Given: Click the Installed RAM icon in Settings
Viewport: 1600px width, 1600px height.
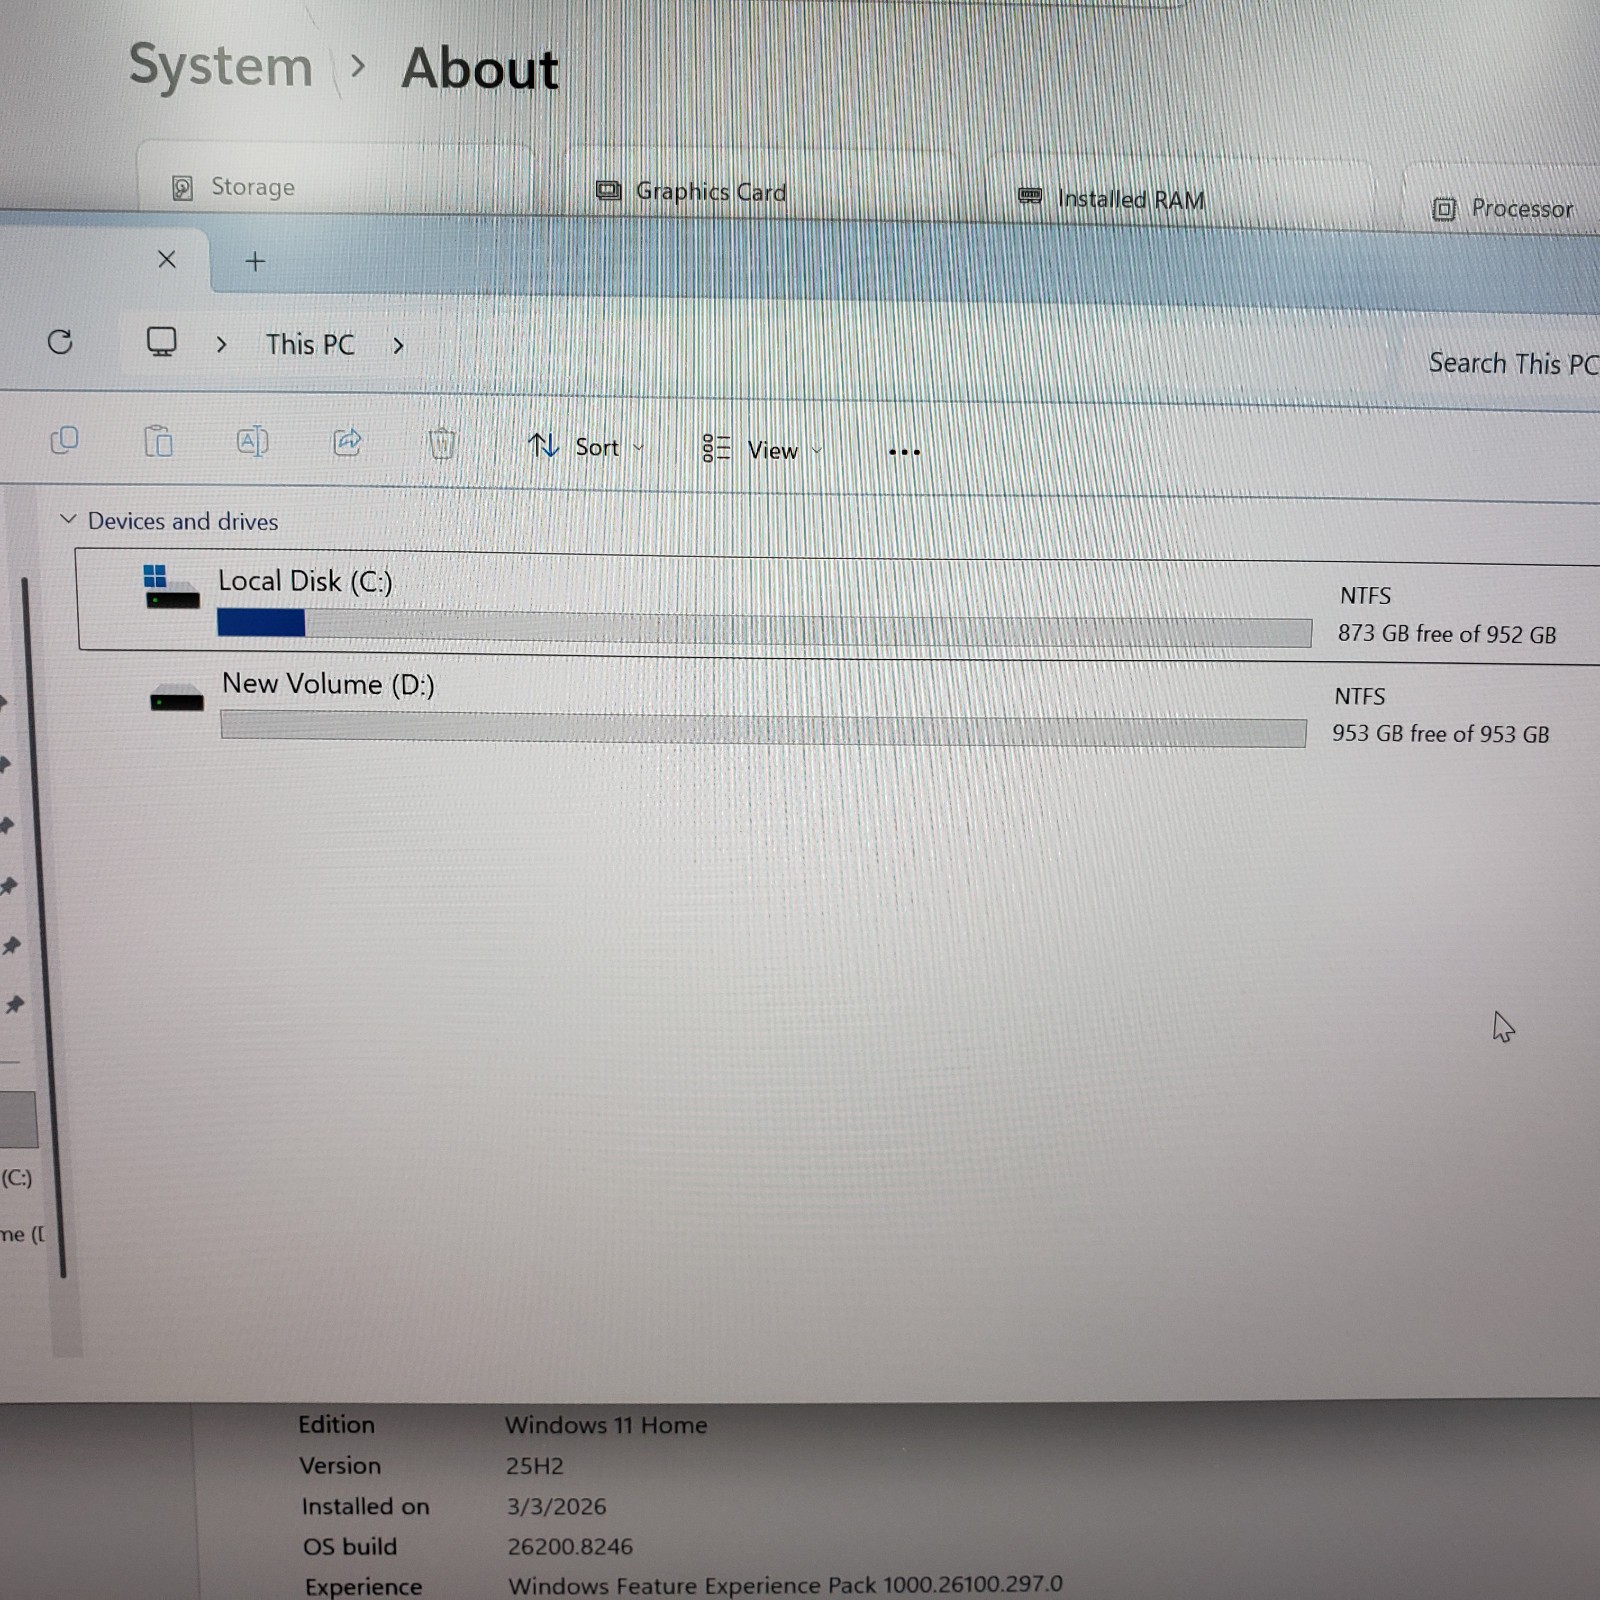Looking at the screenshot, I should point(1030,196).
